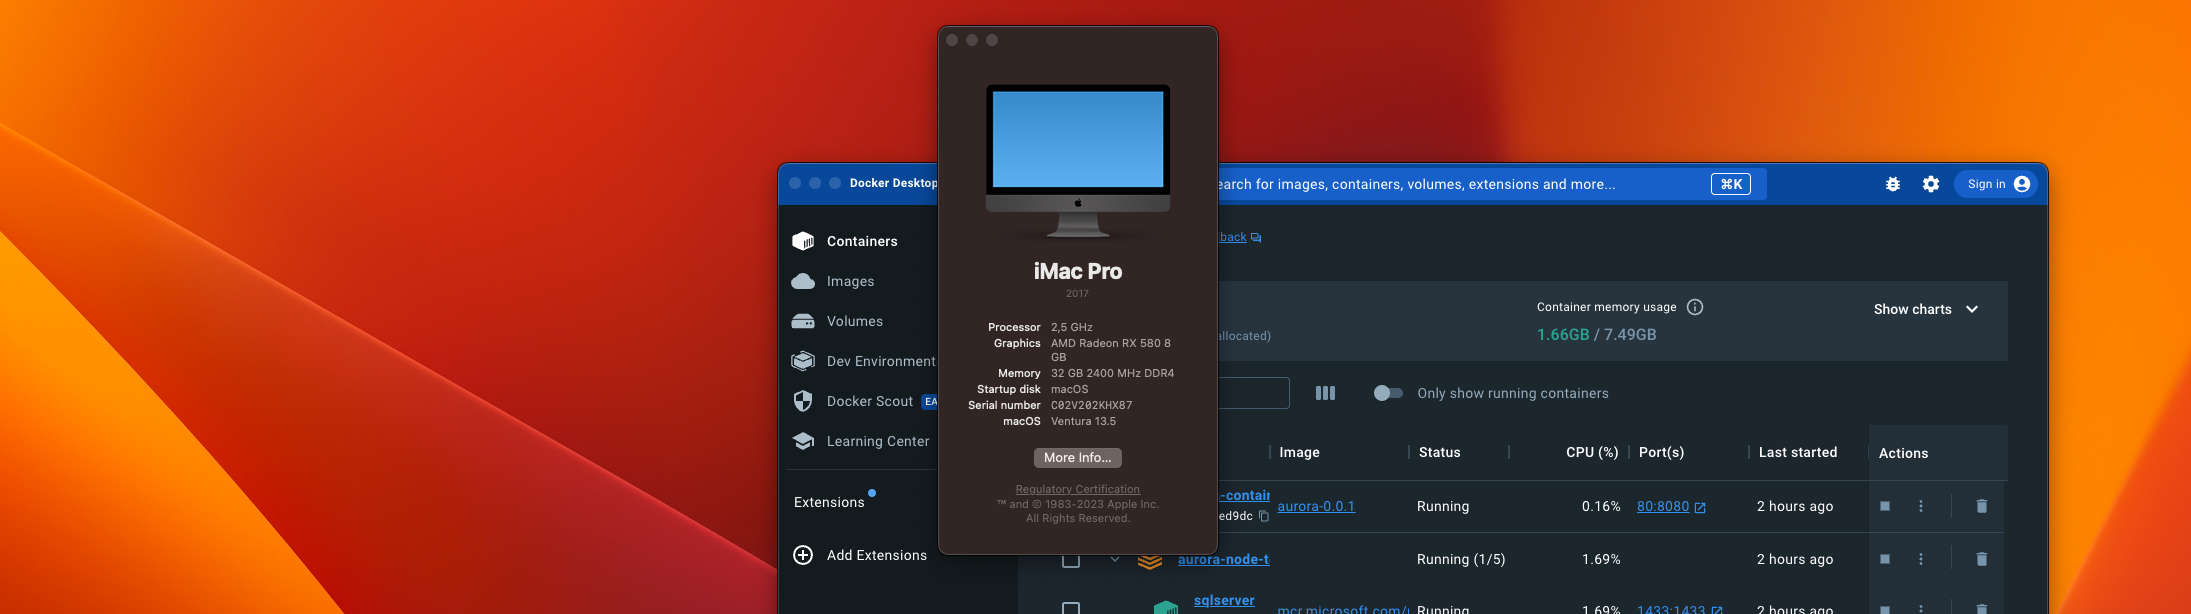2191x614 pixels.
Task: Click the 'Container memory usage' label
Action: coord(1606,307)
